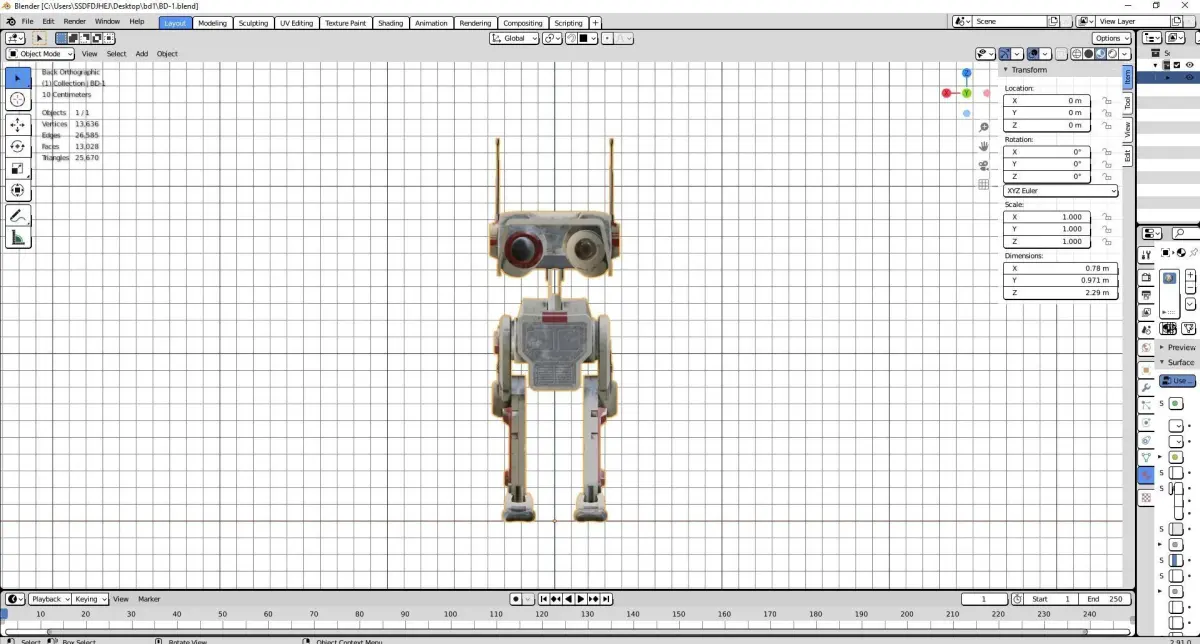Toggle collection exclude checkbox in outliner
Viewport: 1200px width, 644px height.
tap(1177, 65)
